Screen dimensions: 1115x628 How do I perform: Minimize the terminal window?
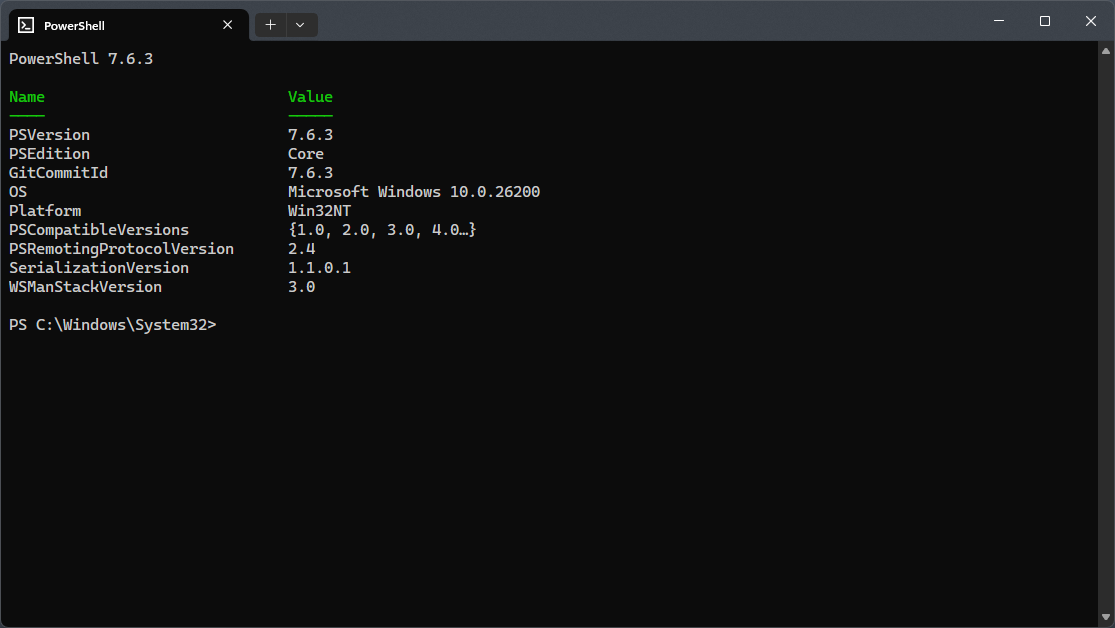click(999, 21)
